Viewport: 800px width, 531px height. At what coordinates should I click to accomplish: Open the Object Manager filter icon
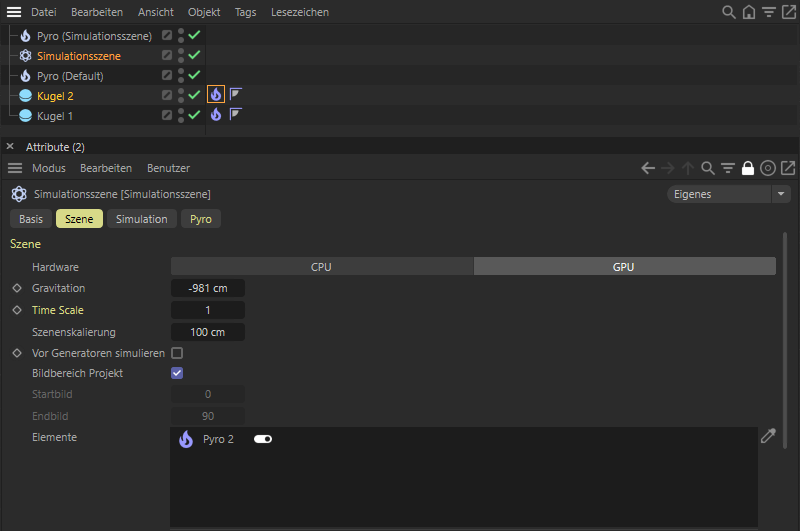click(768, 12)
